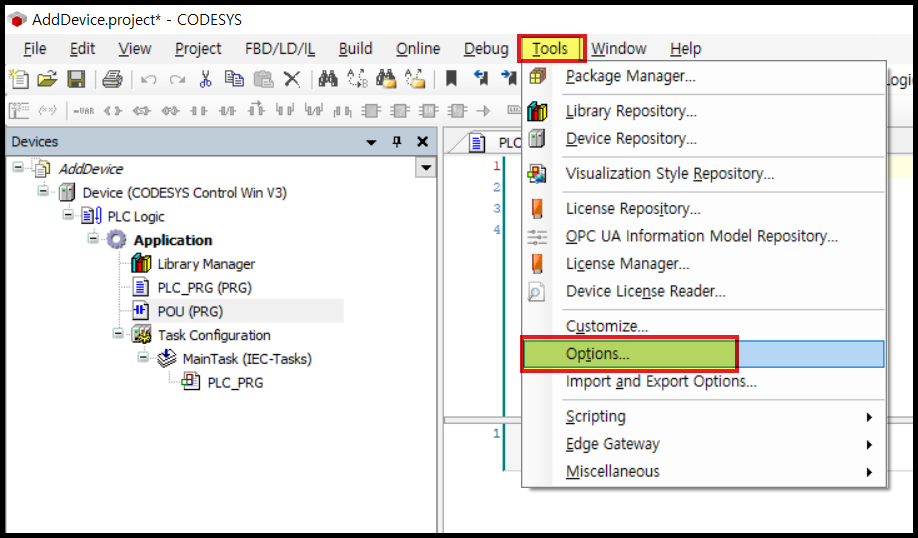The height and width of the screenshot is (538, 918).
Task: Select Device License Reader... entry
Action: [x=703, y=292]
